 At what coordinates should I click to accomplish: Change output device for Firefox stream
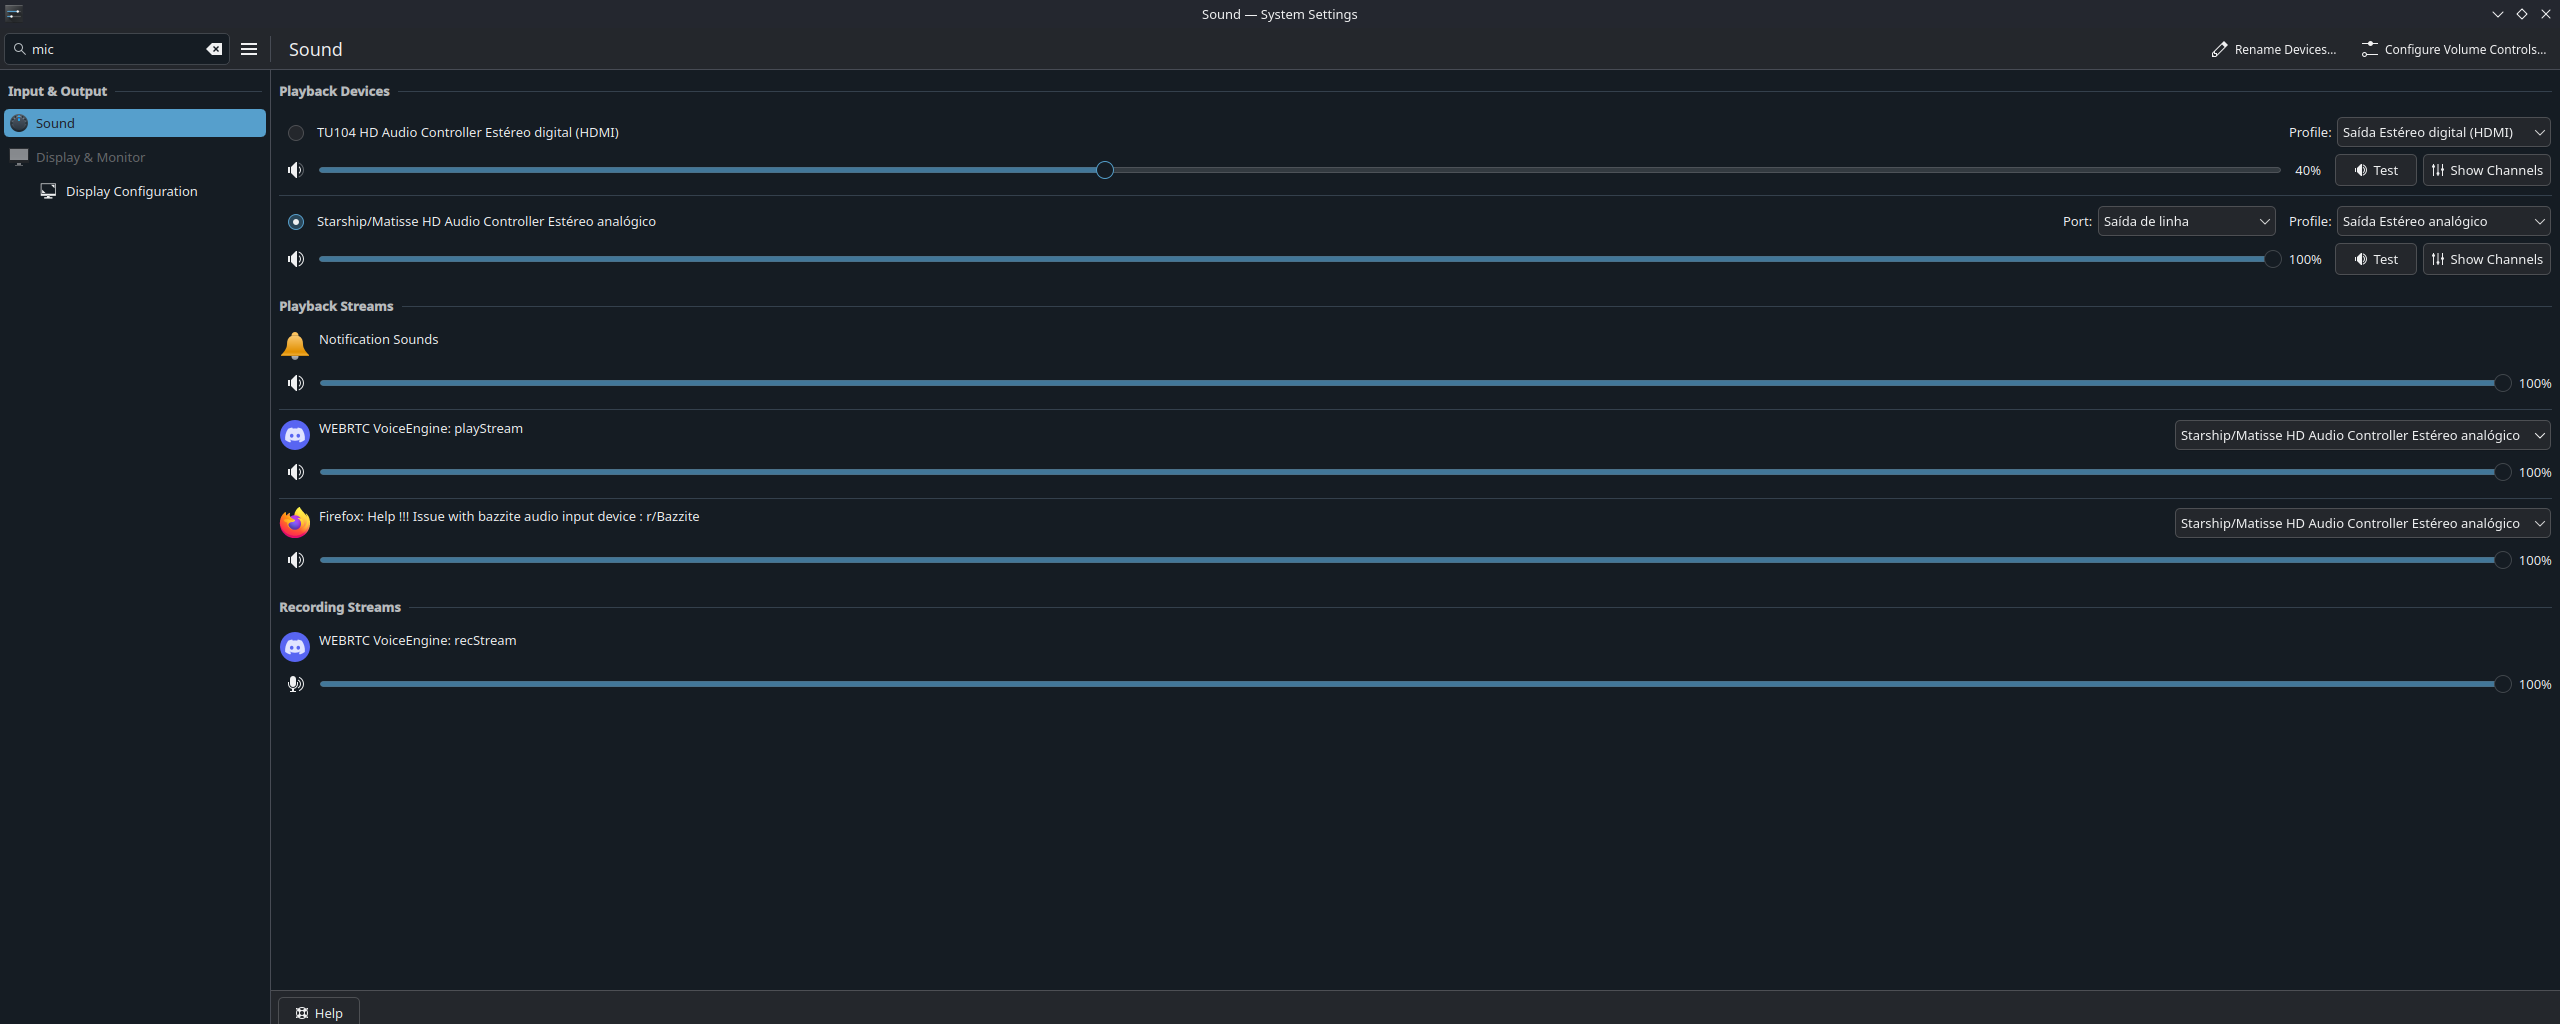[2362, 523]
